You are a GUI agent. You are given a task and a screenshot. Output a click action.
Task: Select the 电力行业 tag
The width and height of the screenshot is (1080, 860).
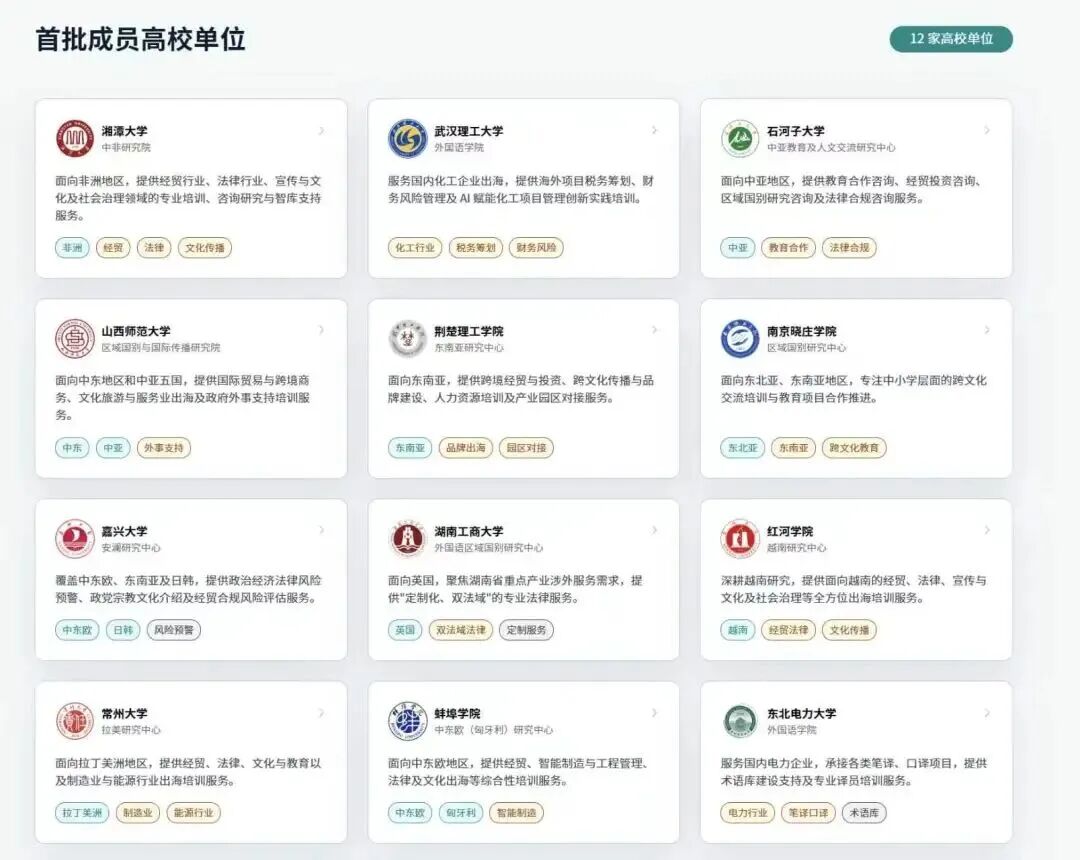[748, 813]
